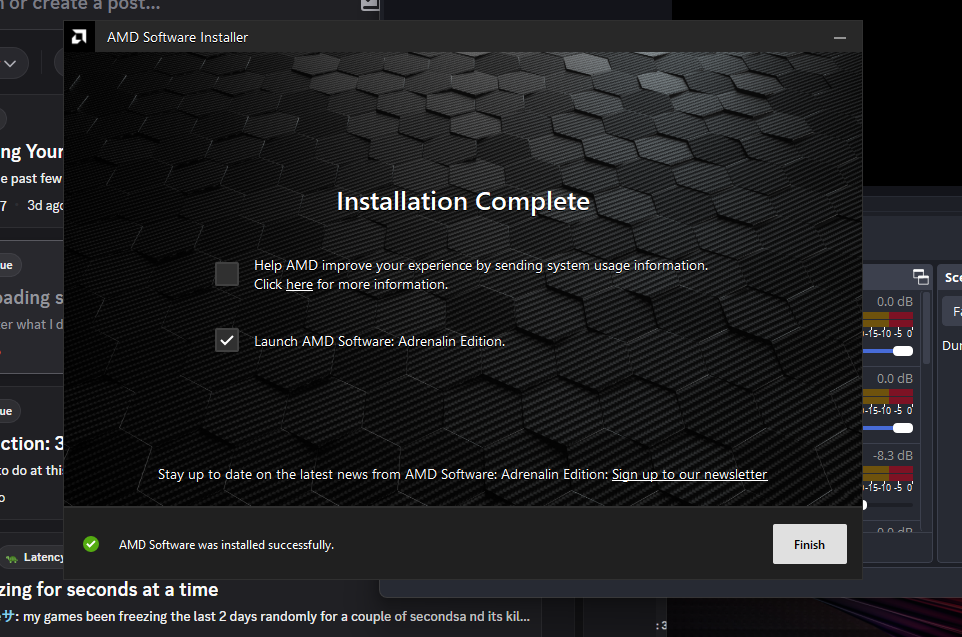The image size is (962, 637).
Task: Click the 'create a post' input field
Action: pyautogui.click(x=184, y=6)
